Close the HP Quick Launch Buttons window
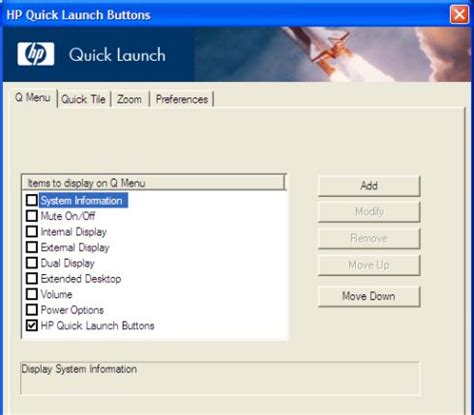 coord(459,15)
